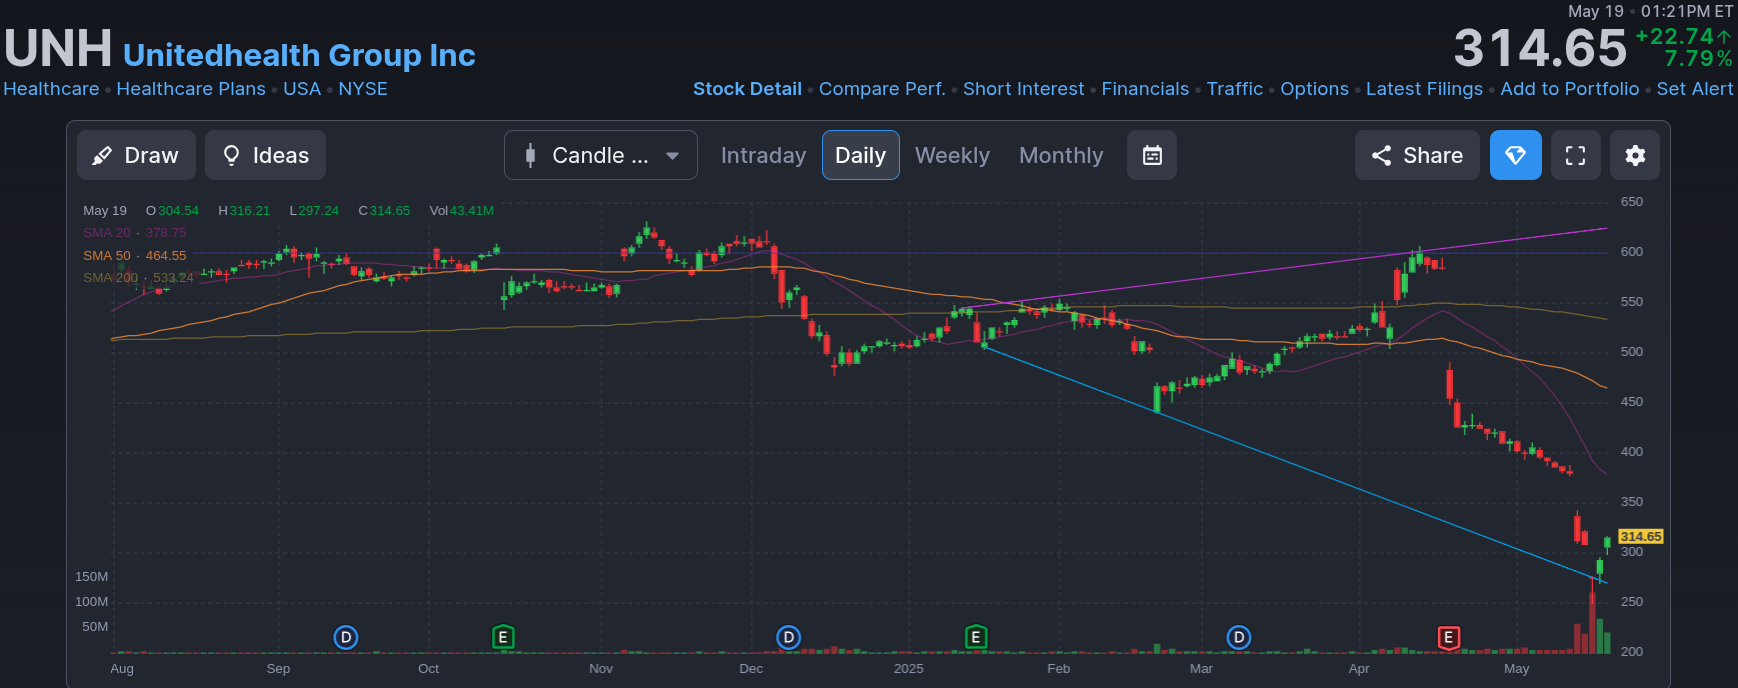Open the Financials page
The width and height of the screenshot is (1738, 688).
click(x=1145, y=89)
